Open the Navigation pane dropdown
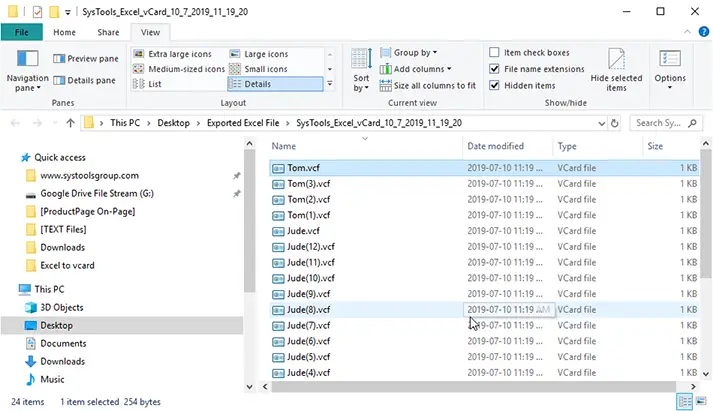 (27, 70)
